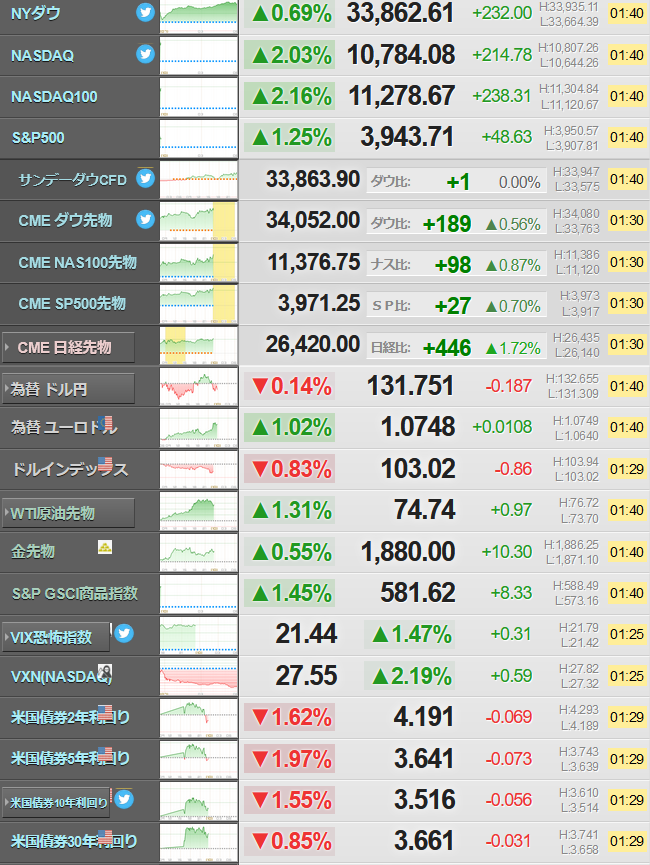Click Twitter icon next to サンデーダウCFD

[145, 178]
